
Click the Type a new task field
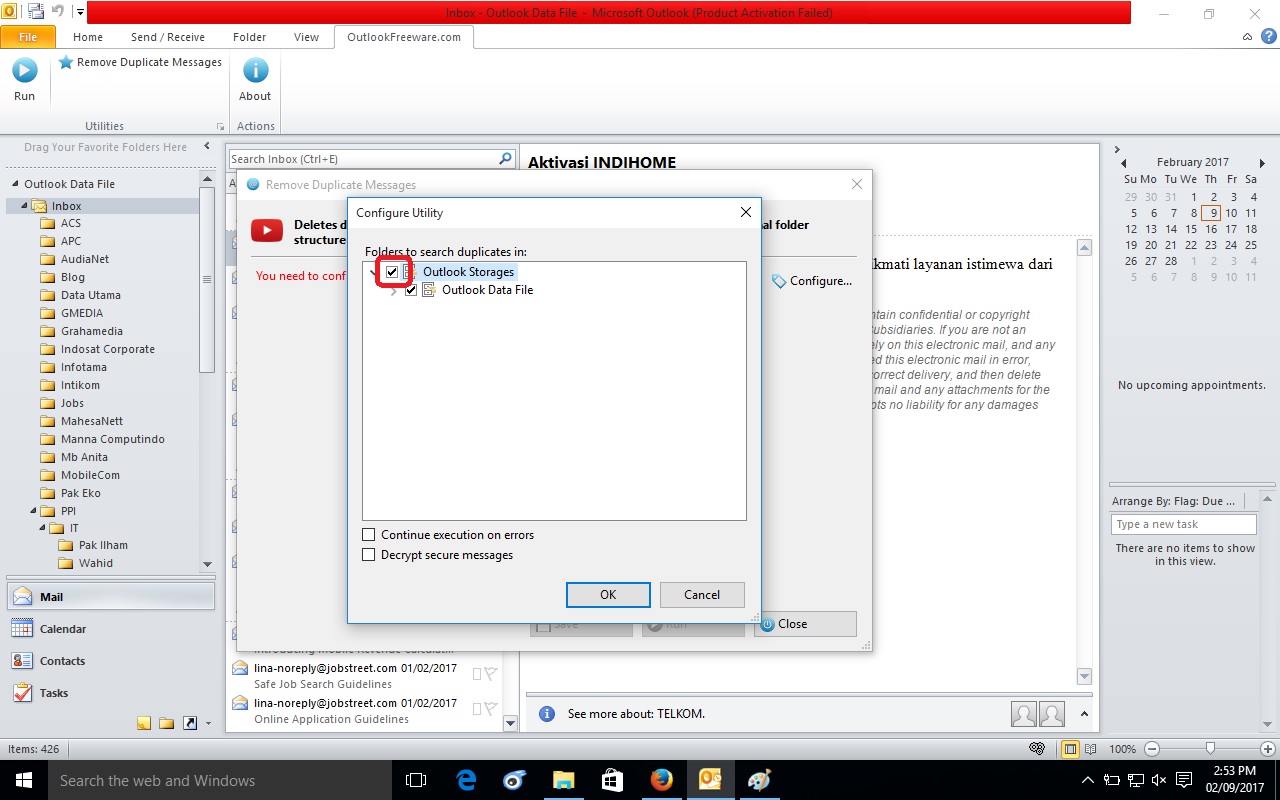1183,523
